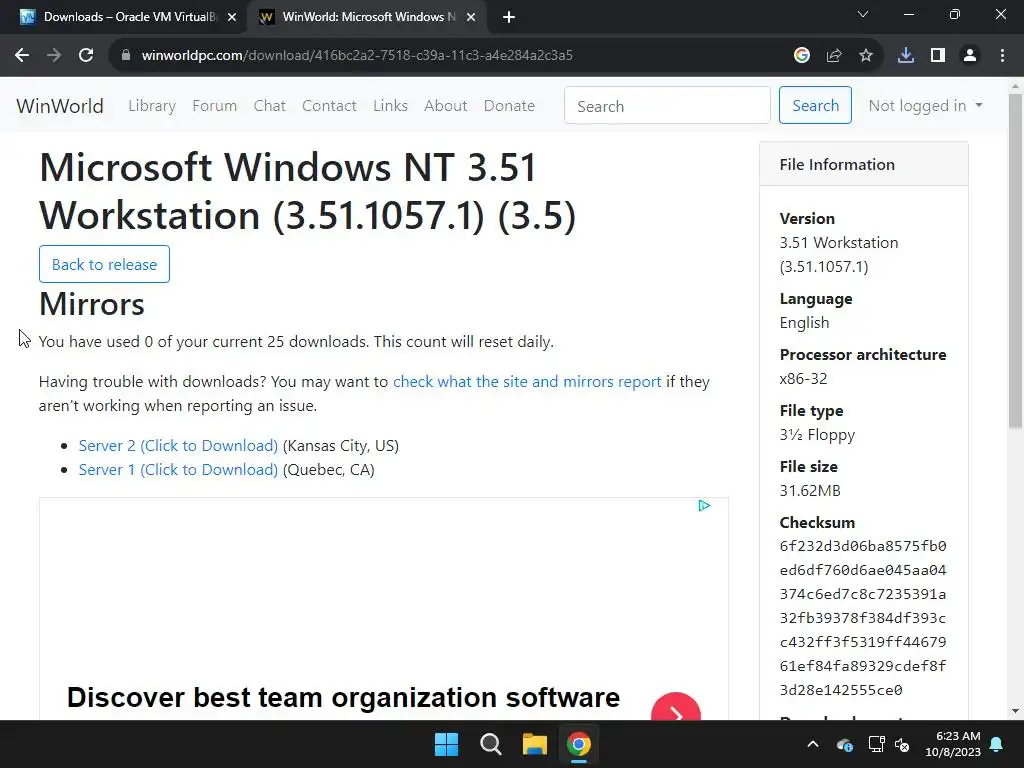Download from Server 1 Quebec
The image size is (1024, 768).
click(x=178, y=470)
